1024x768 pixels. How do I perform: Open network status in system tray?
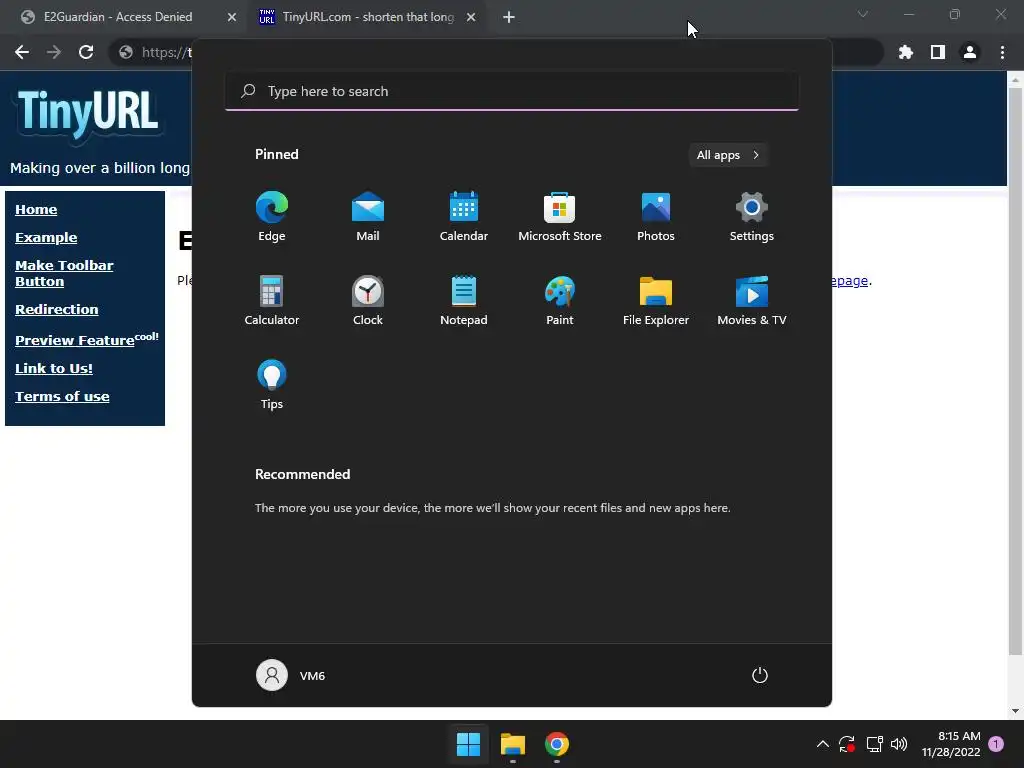click(874, 744)
